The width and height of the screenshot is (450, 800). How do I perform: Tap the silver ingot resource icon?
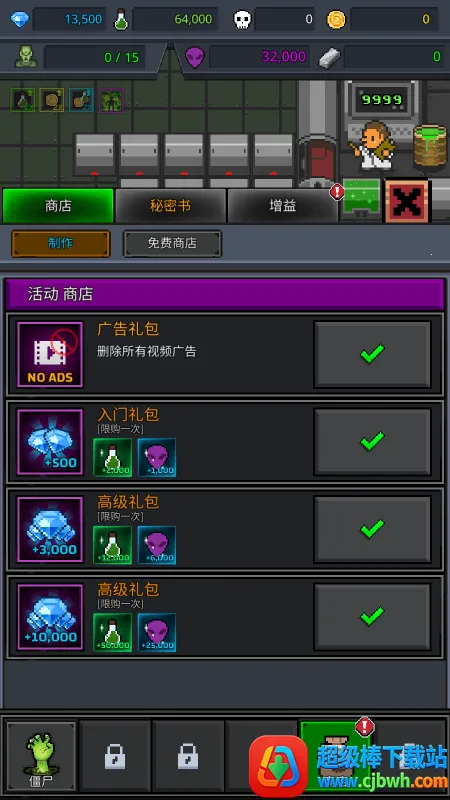pos(329,58)
